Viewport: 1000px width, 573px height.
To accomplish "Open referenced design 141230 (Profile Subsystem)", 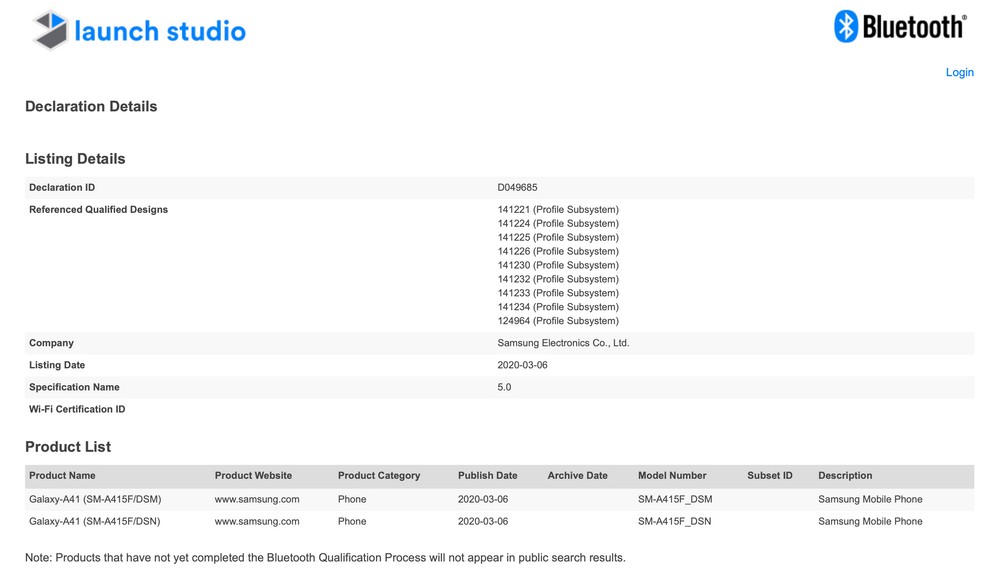I will click(x=558, y=266).
